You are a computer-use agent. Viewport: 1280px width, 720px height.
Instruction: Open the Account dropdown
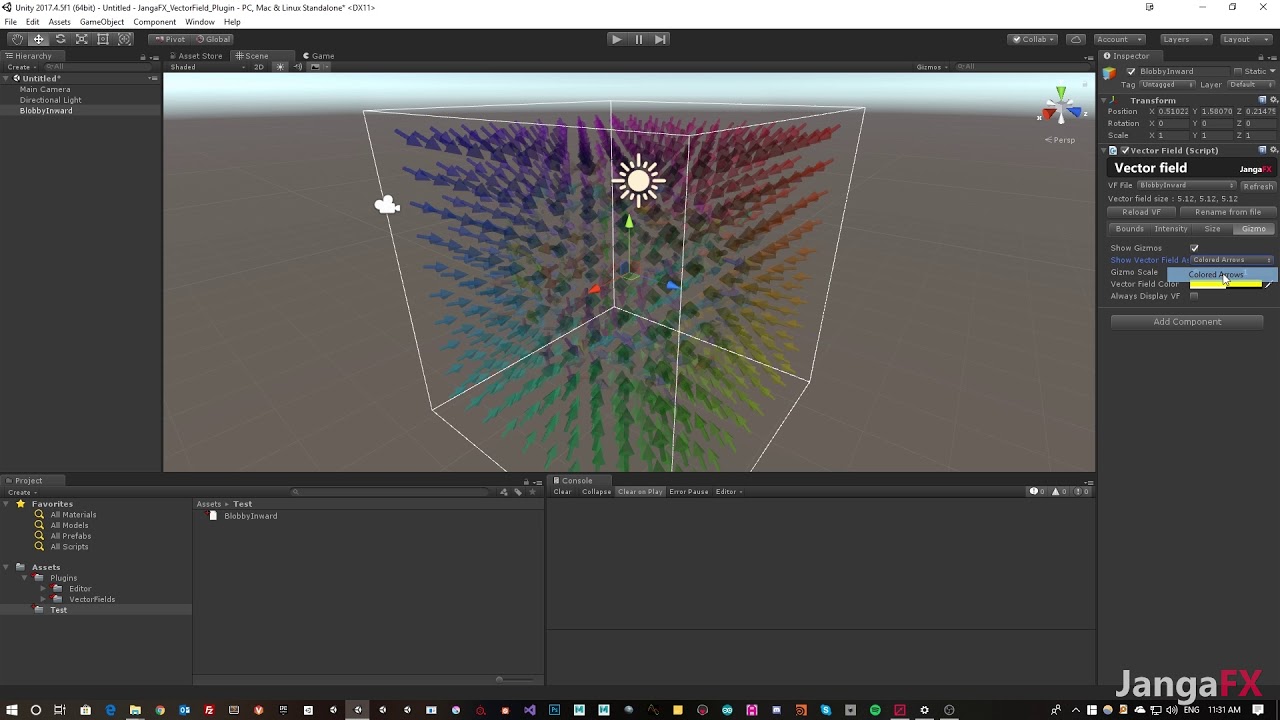[1118, 39]
